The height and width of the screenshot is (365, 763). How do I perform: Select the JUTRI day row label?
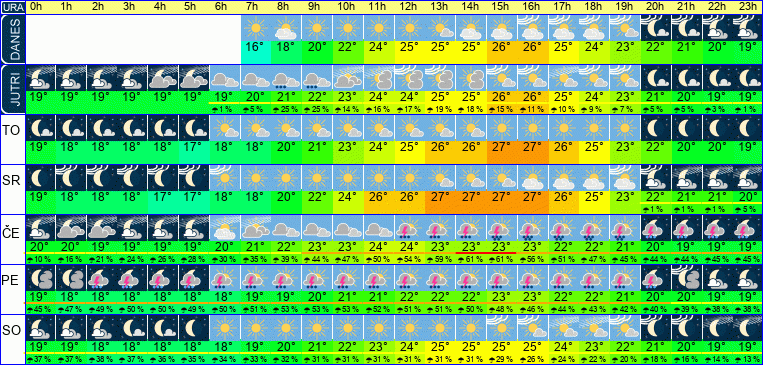pyautogui.click(x=12, y=89)
